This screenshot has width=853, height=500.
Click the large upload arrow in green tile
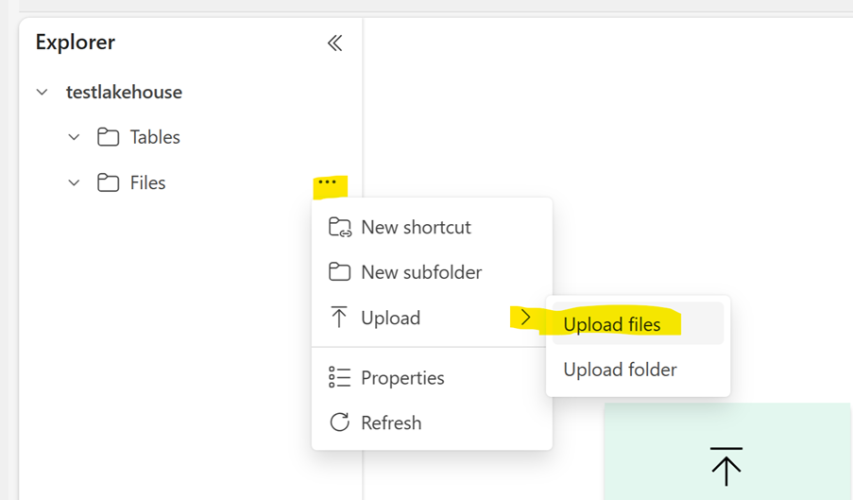[726, 466]
